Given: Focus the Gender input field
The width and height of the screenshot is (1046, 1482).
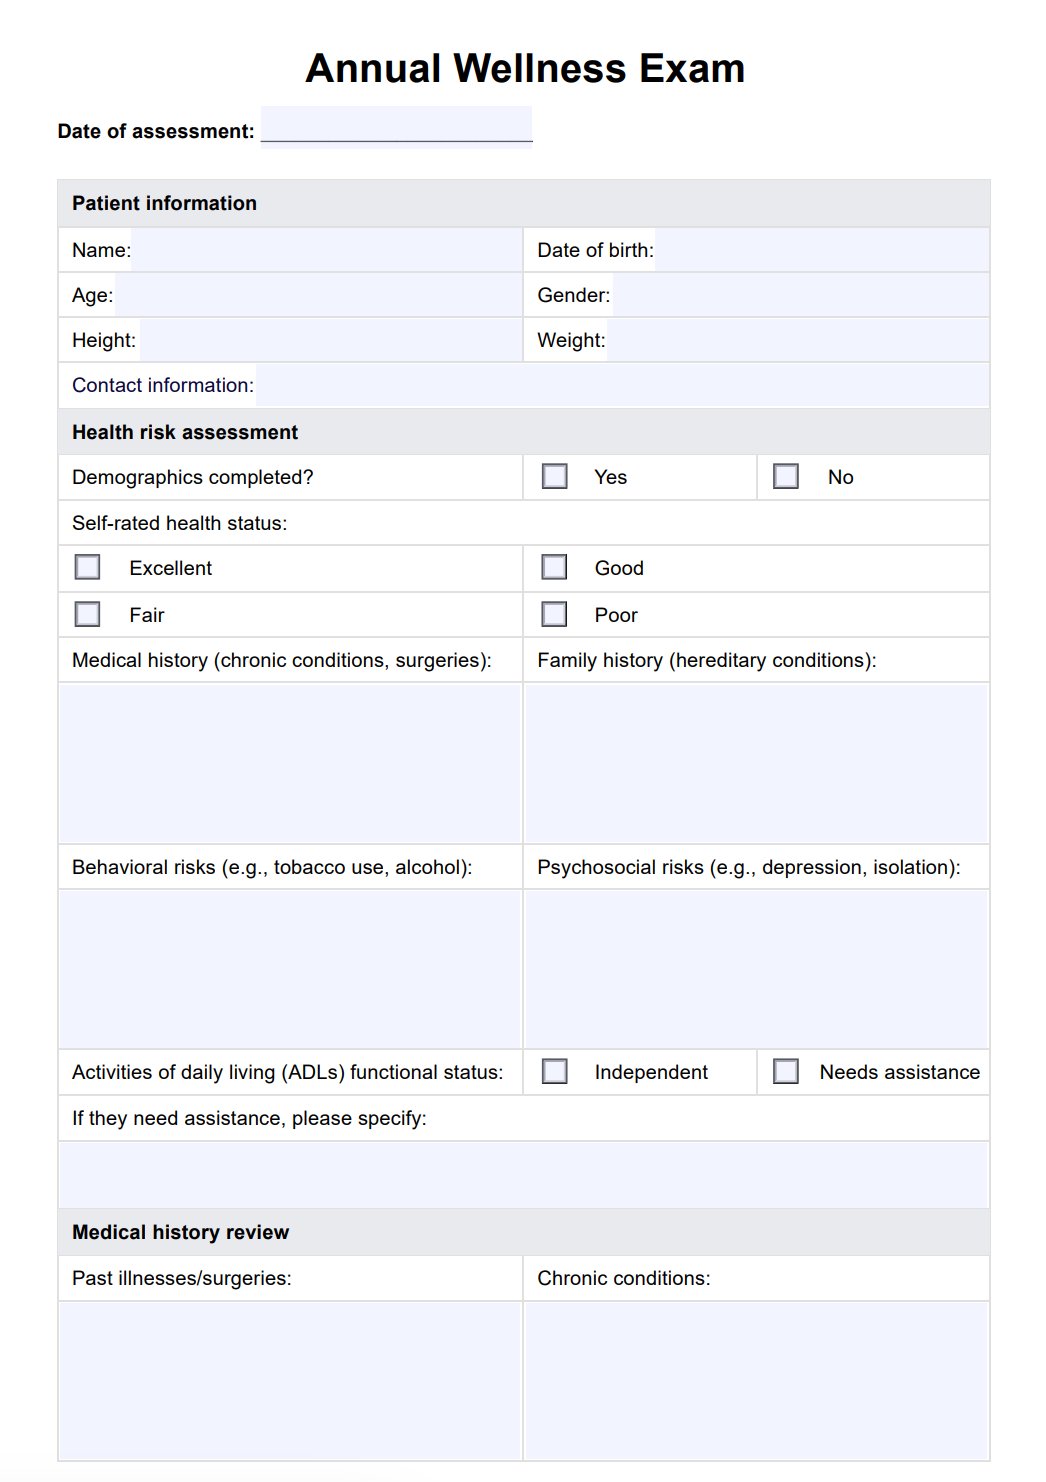Looking at the screenshot, I should [799, 295].
